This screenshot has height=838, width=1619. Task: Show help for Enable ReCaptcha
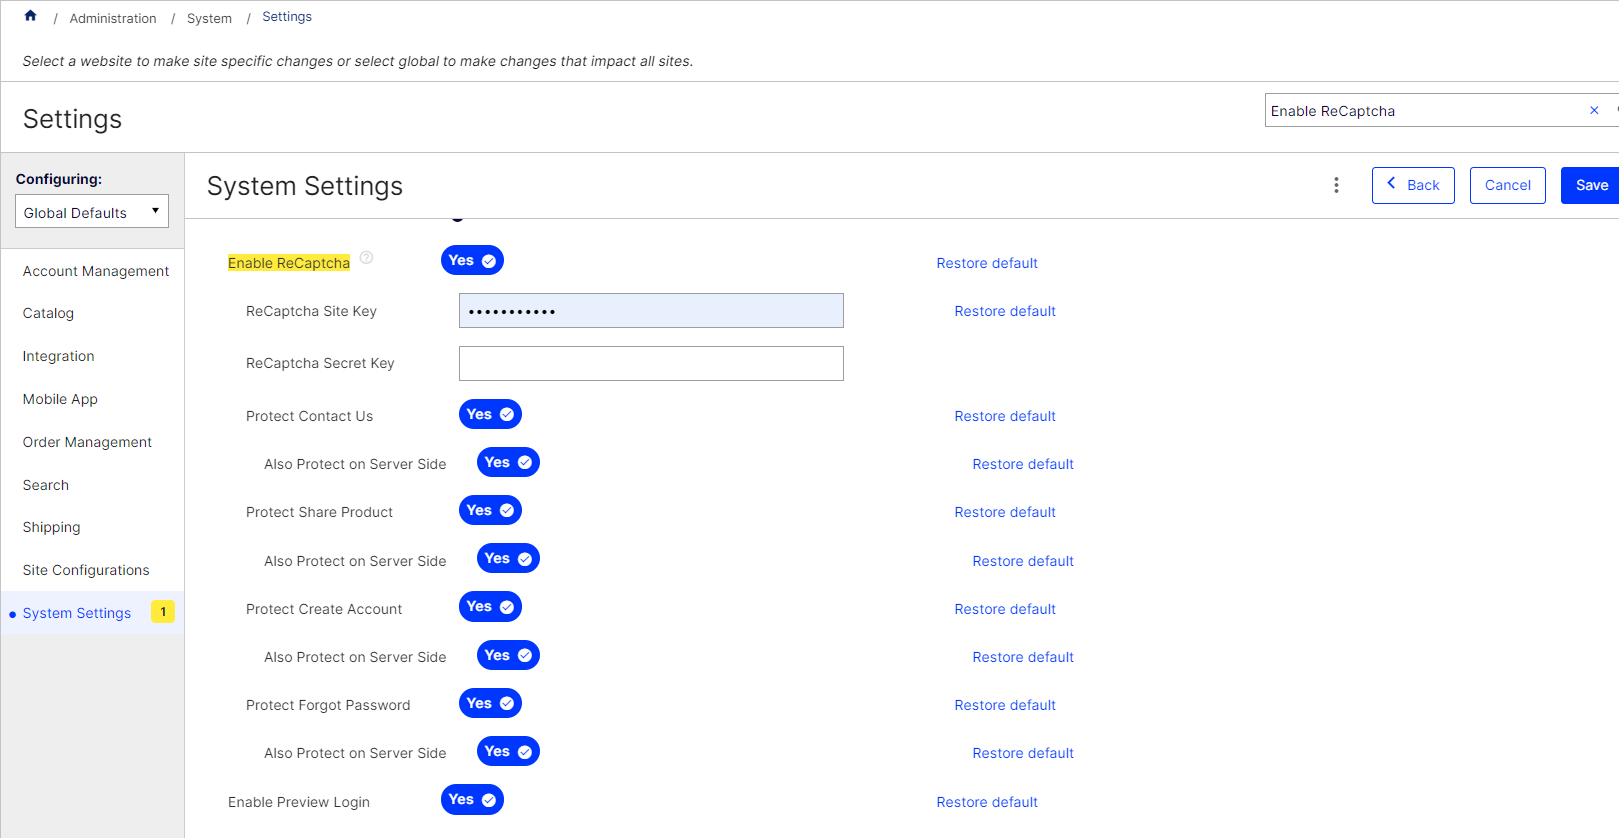(366, 257)
